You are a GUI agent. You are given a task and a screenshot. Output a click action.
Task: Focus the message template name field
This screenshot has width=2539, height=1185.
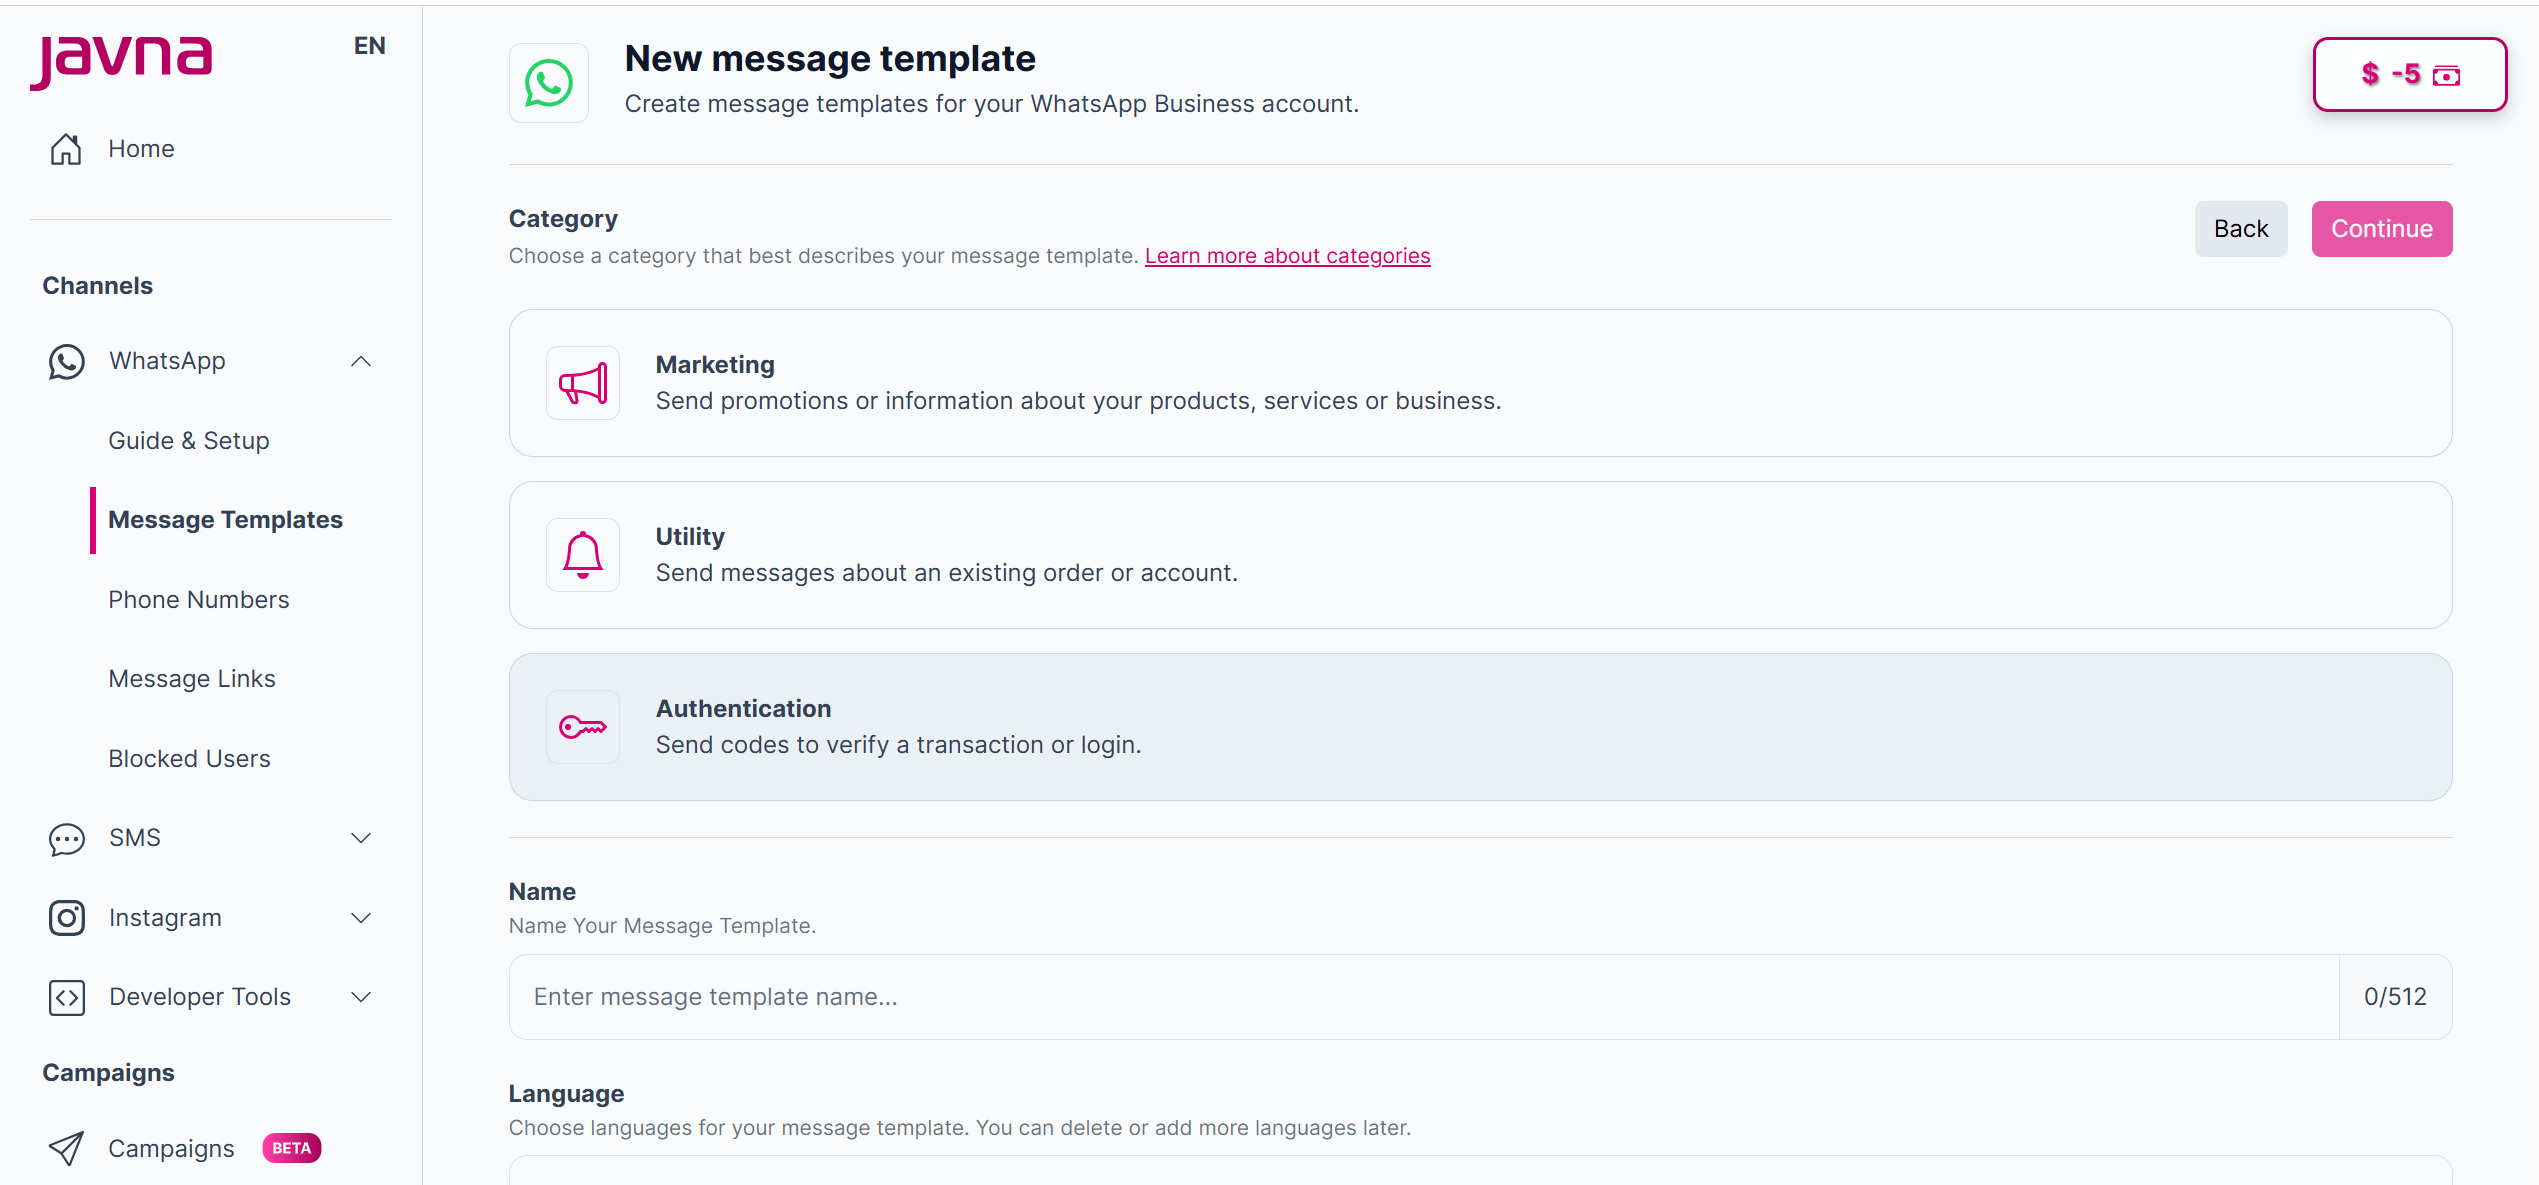click(1422, 997)
